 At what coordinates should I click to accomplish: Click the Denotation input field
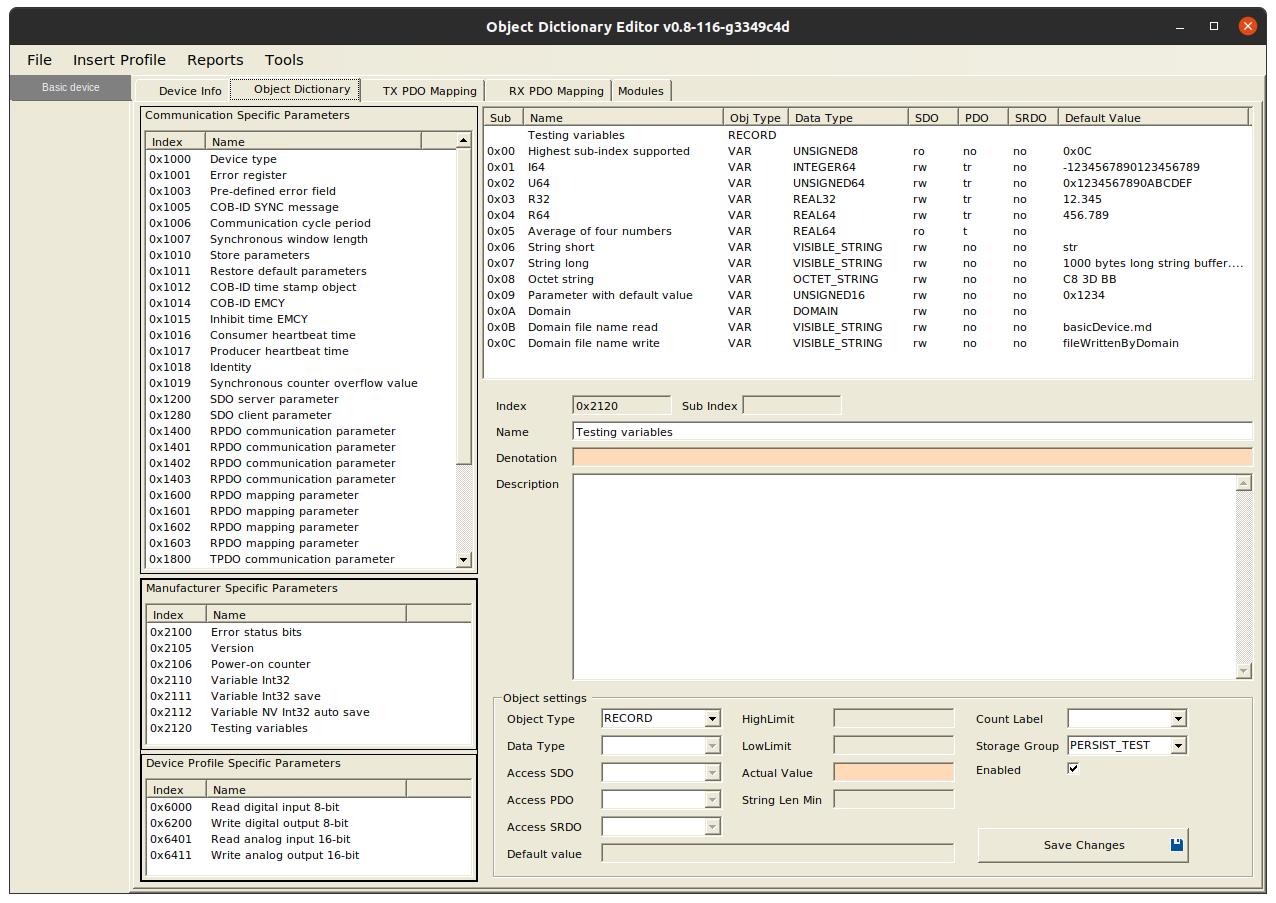(911, 457)
